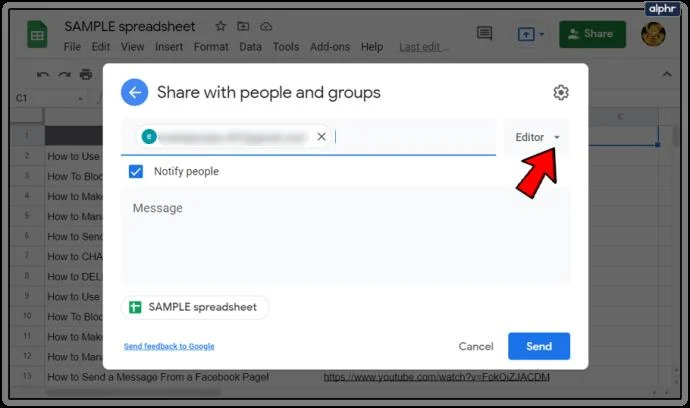Click the print icon in toolbar
This screenshot has height=408, width=690.
click(x=86, y=74)
